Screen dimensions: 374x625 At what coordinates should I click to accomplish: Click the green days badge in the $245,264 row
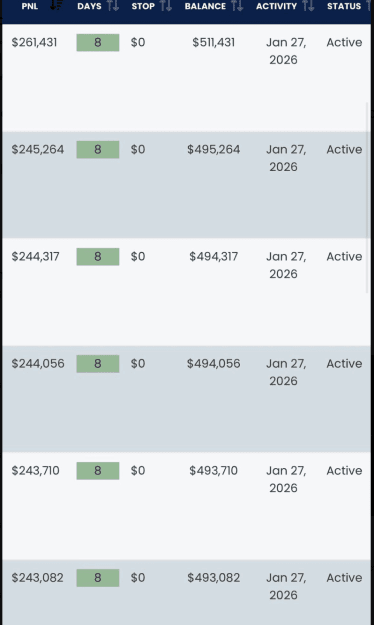(98, 149)
